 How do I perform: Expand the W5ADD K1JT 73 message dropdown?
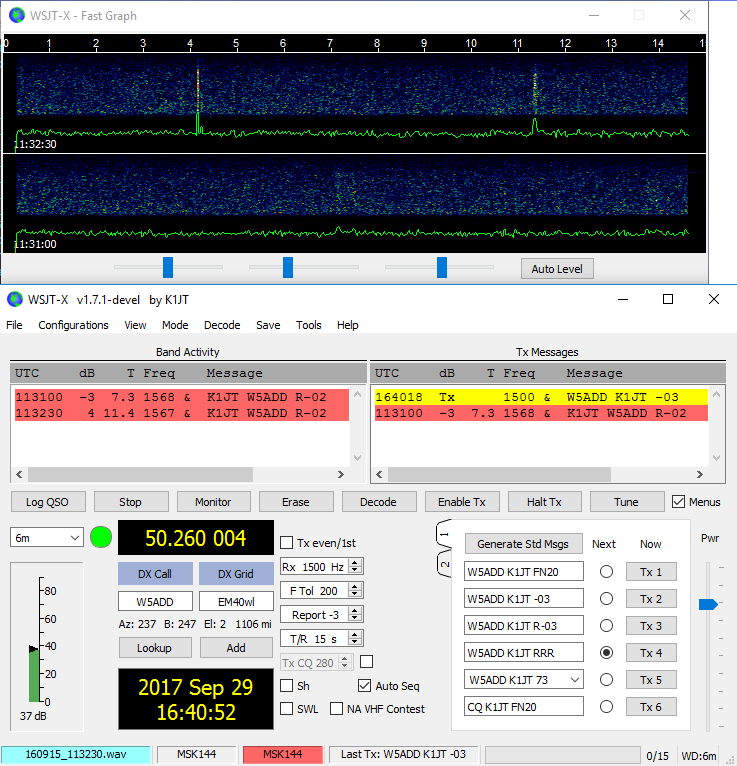573,680
